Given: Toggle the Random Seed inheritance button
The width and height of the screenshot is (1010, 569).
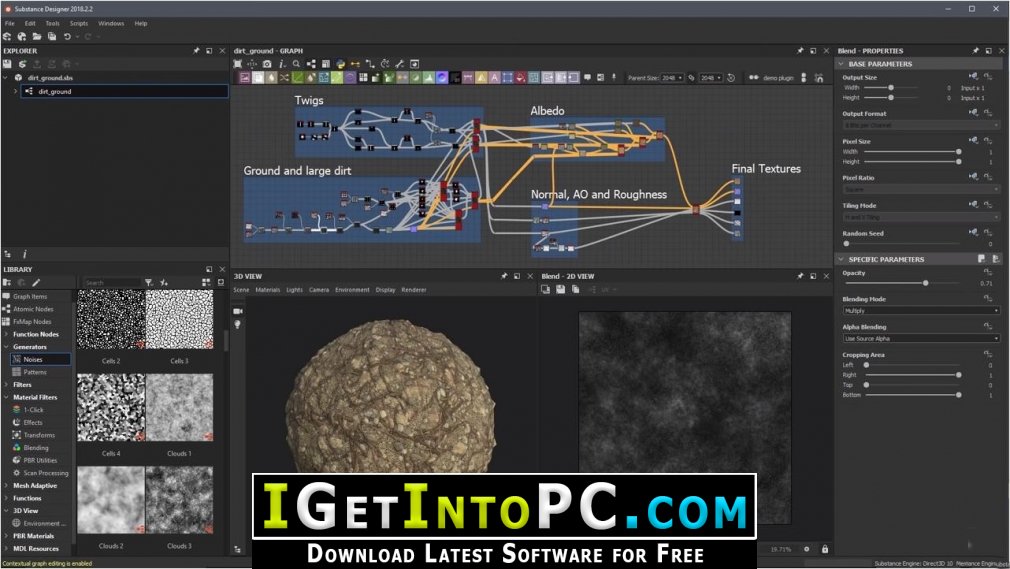Looking at the screenshot, I should [973, 233].
